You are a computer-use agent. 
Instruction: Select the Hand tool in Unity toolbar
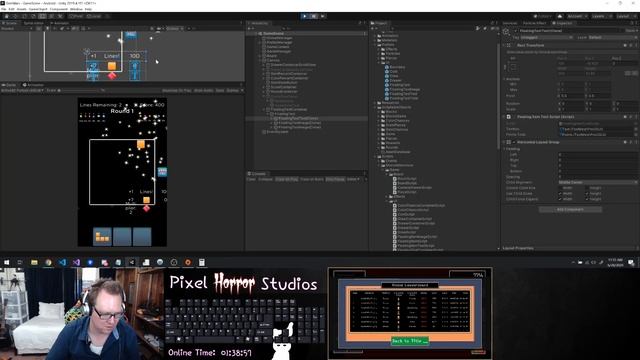tap(7, 16)
